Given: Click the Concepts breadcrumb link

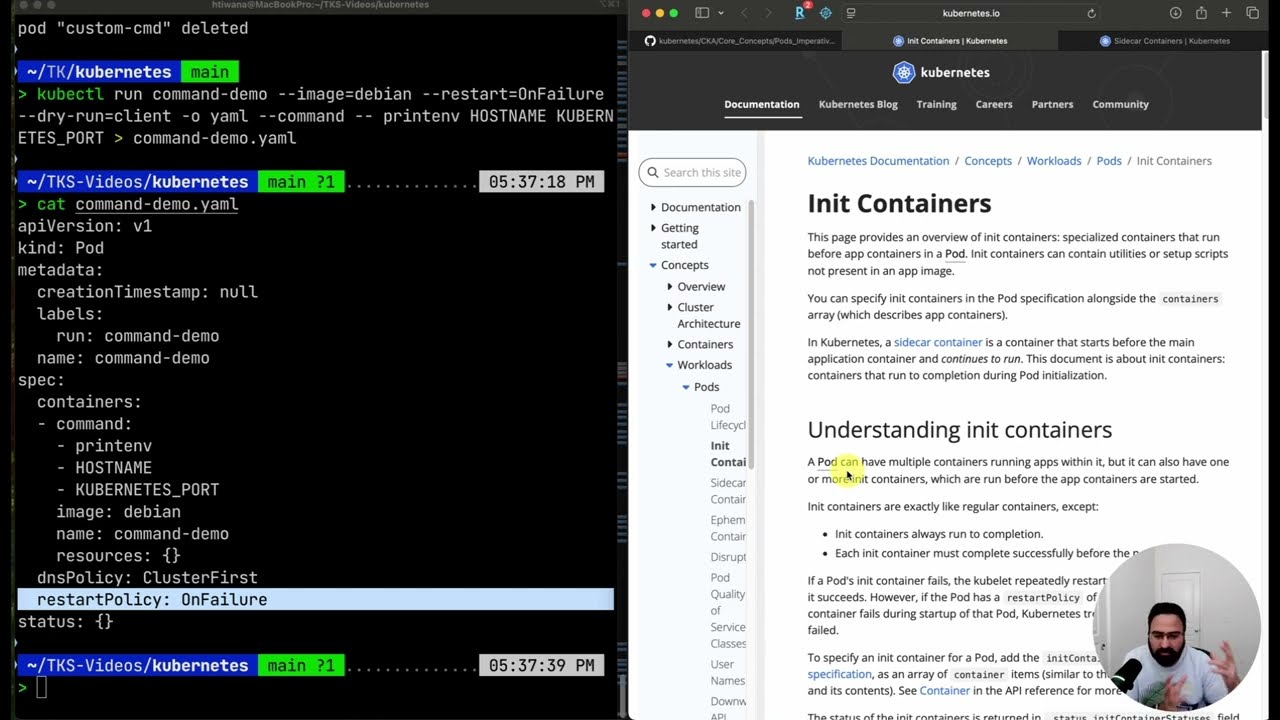Looking at the screenshot, I should pyautogui.click(x=988, y=161).
